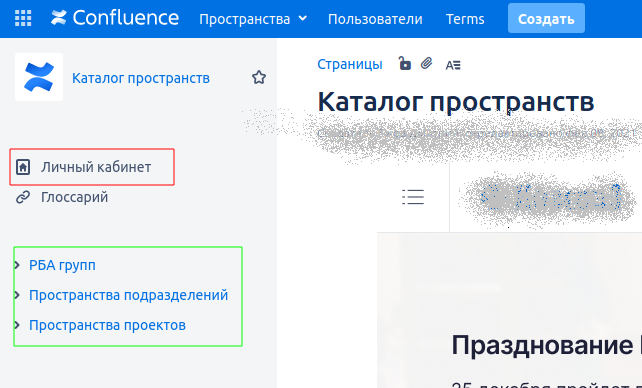
Task: Star the Каталог пространств space
Action: 259,77
